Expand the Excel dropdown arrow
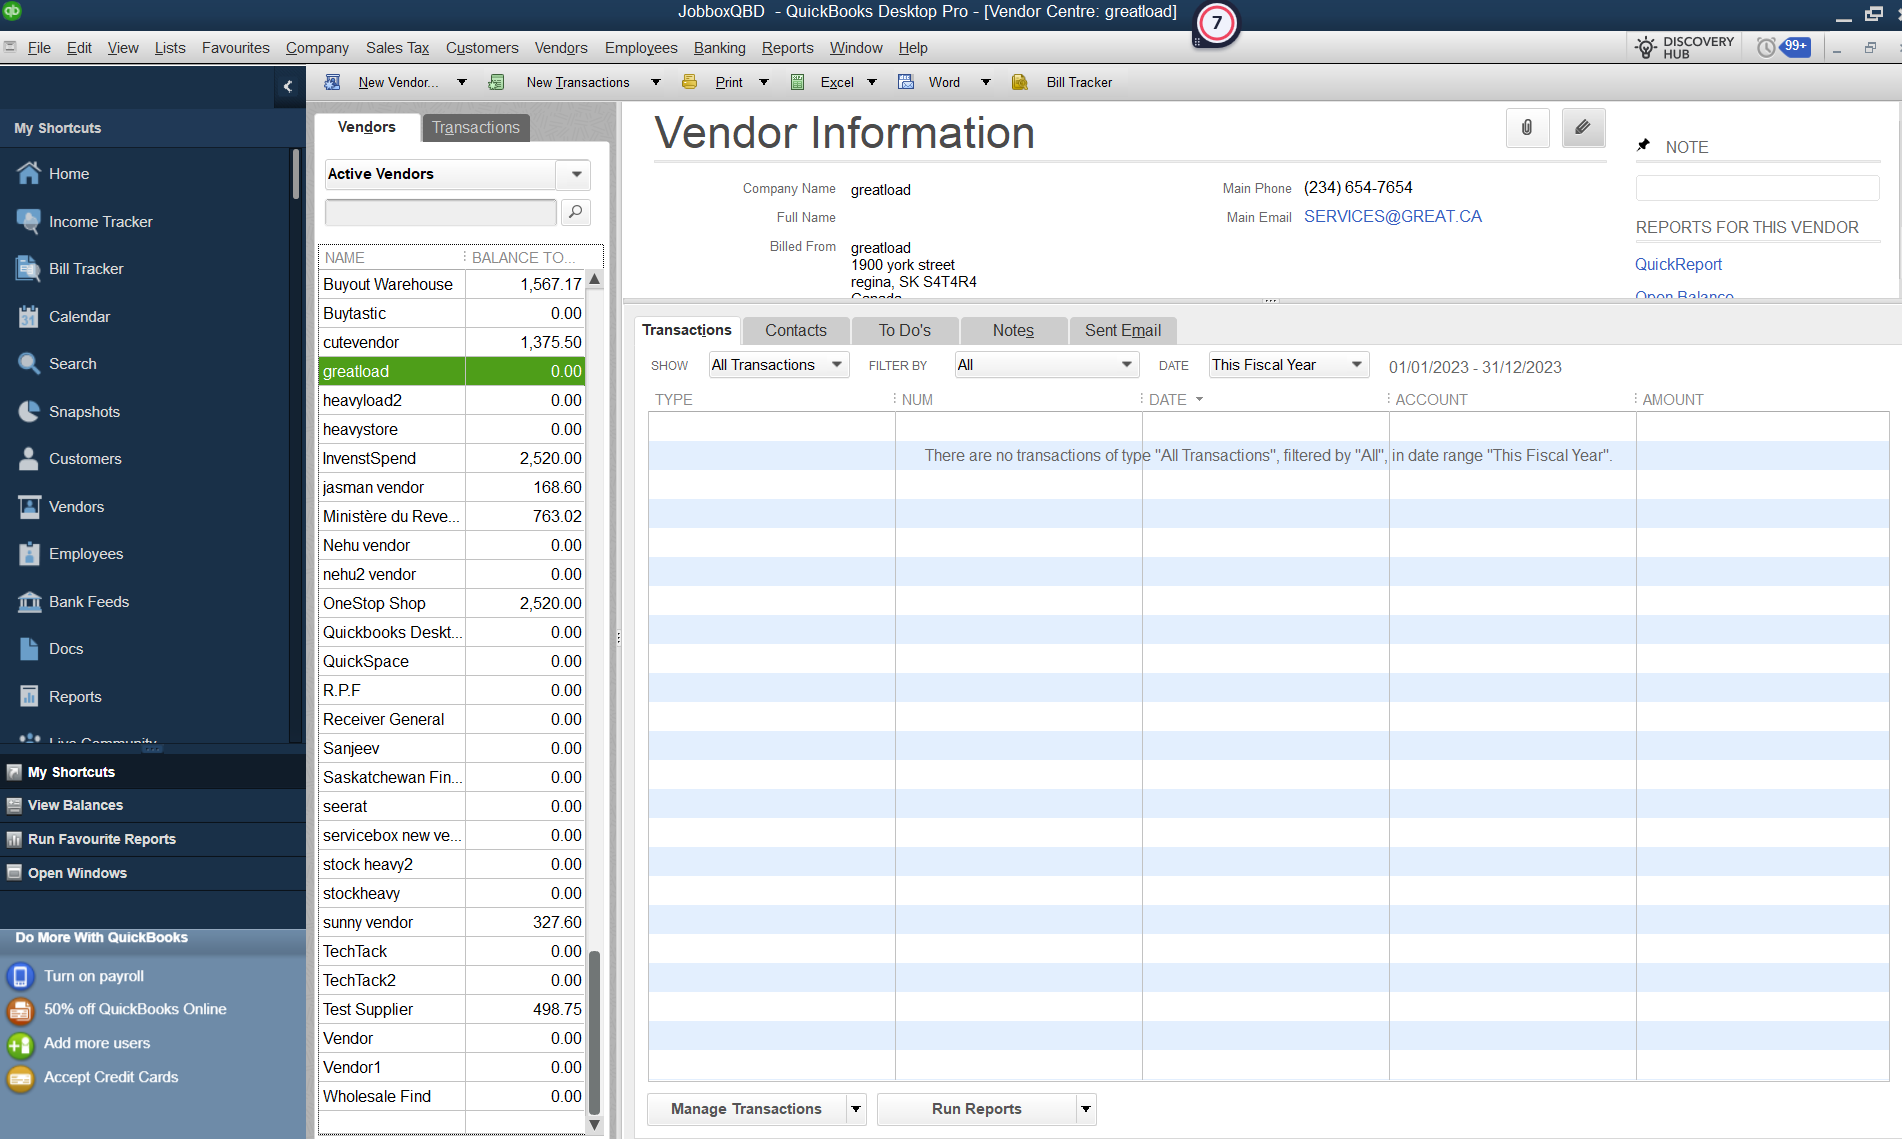 pyautogui.click(x=872, y=82)
